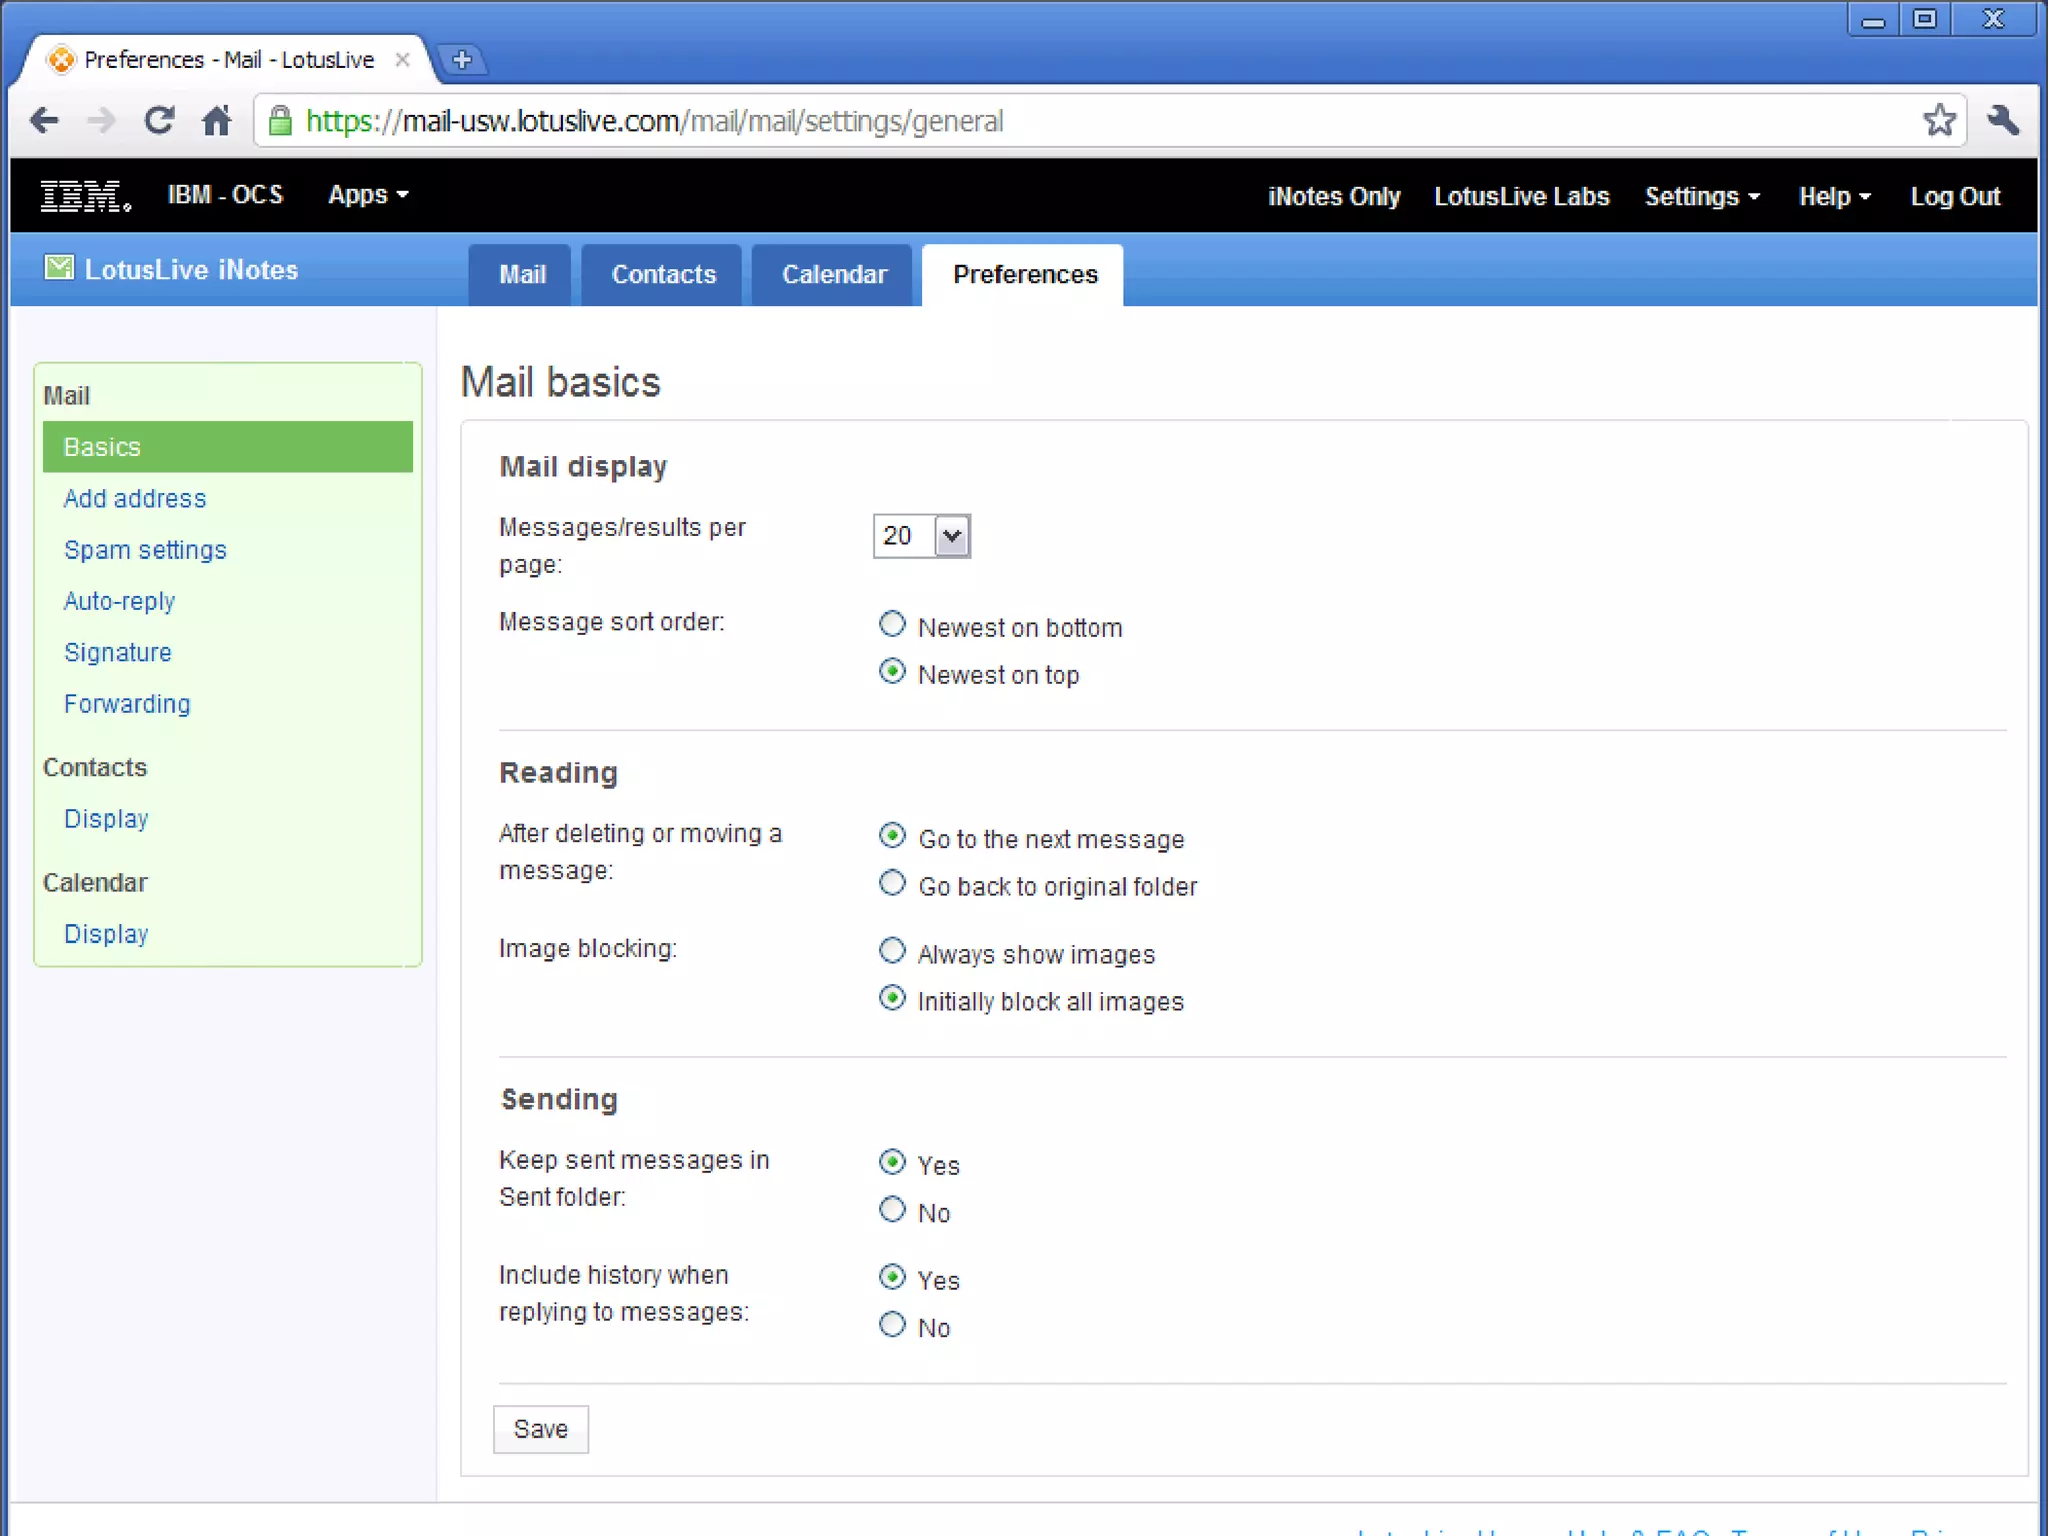
Task: Expand the Apps menu
Action: [368, 195]
